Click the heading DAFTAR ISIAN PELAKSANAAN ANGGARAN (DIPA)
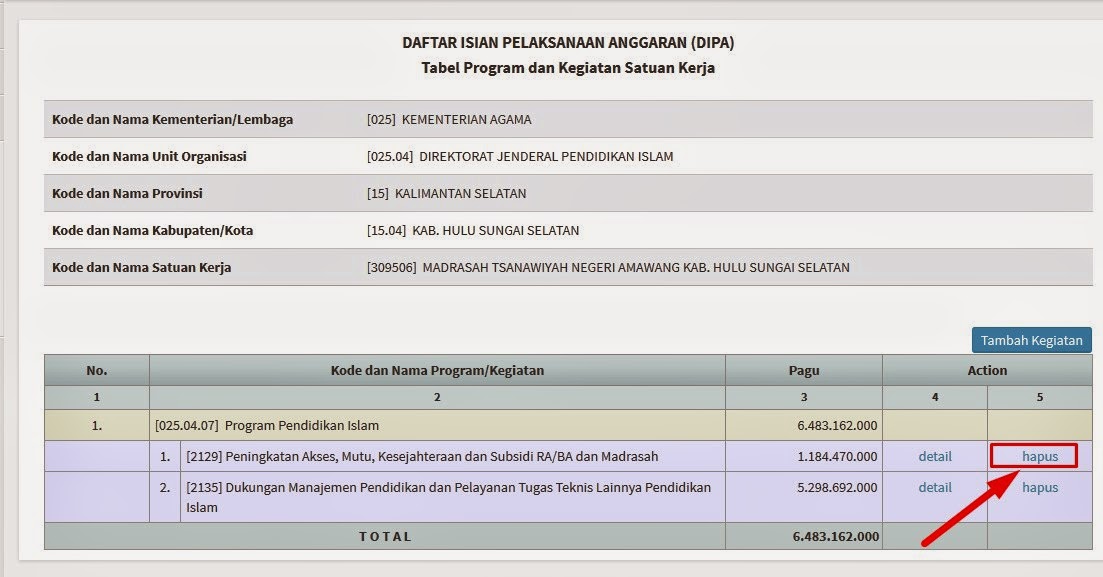The image size is (1103, 577). [x=568, y=43]
